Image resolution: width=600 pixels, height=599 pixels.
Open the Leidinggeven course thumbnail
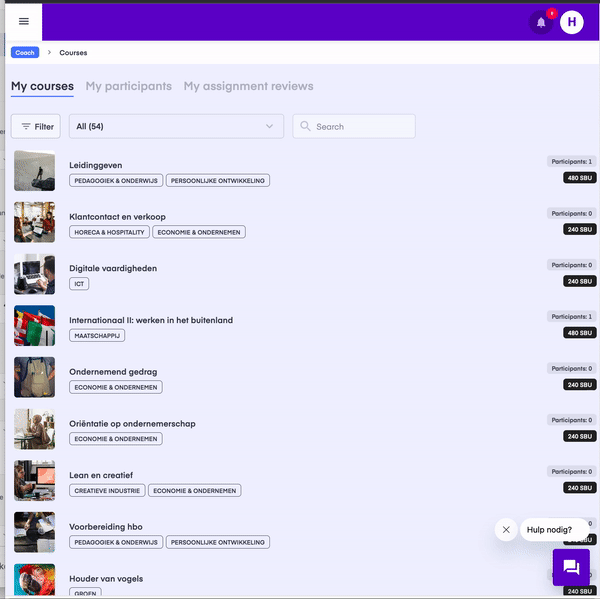coord(34,171)
